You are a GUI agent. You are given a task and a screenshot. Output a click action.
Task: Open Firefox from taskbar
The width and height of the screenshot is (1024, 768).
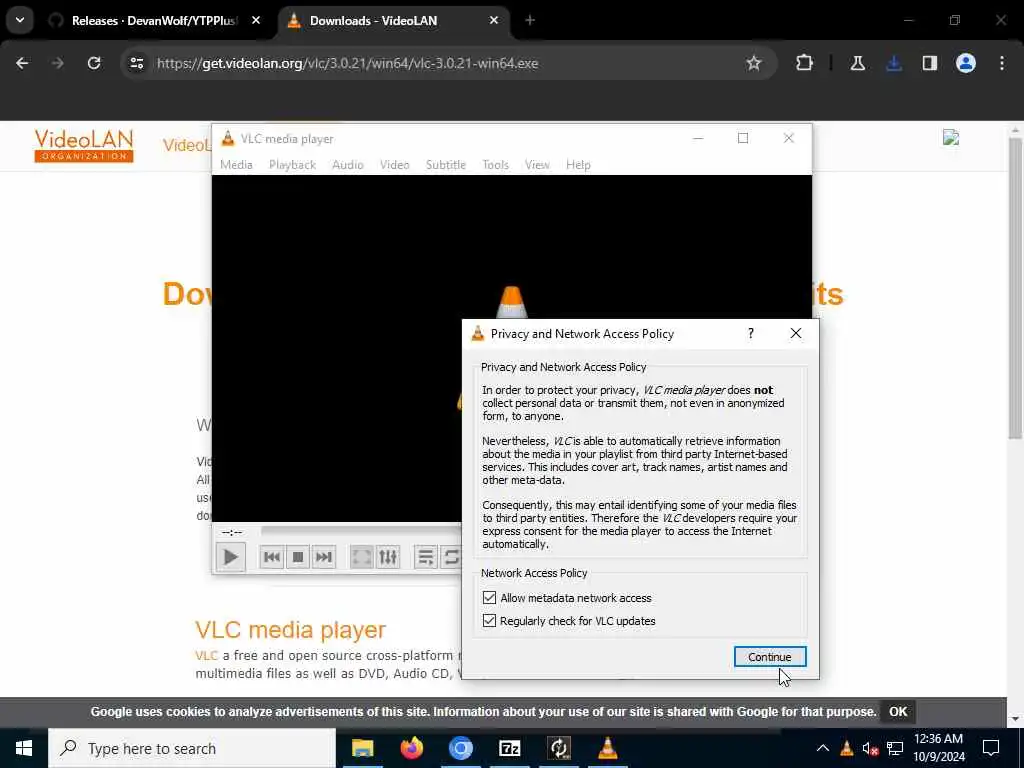(x=411, y=748)
